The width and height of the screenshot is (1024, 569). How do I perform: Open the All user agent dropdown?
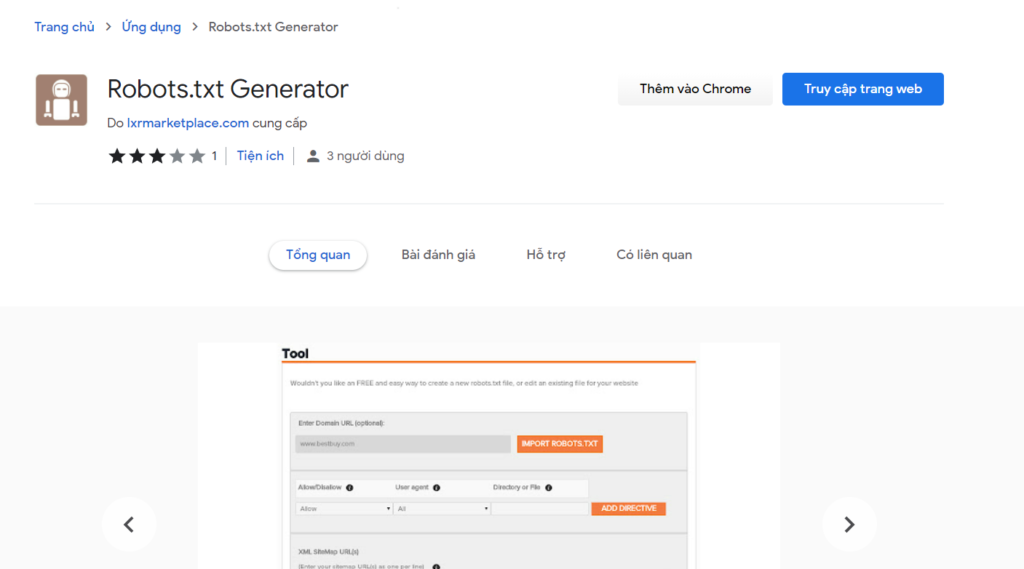(442, 508)
